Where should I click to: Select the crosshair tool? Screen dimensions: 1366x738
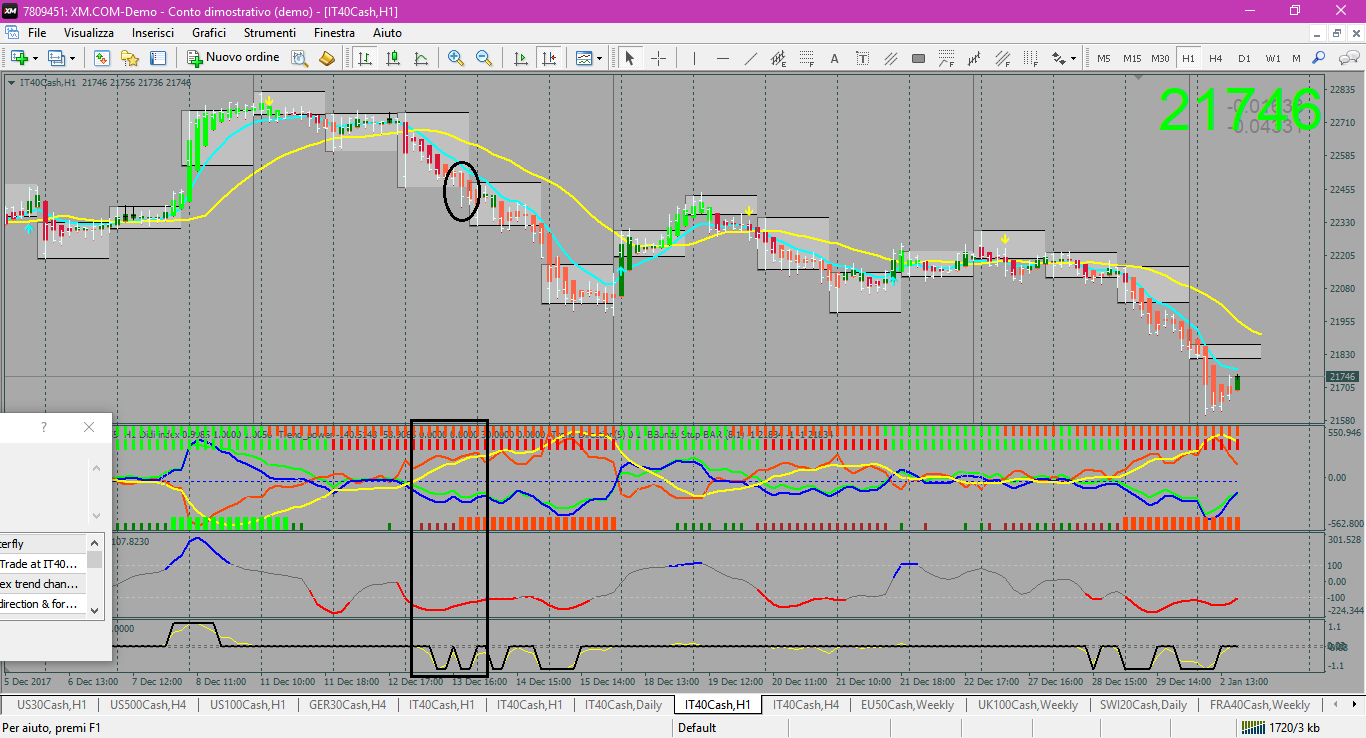point(658,58)
